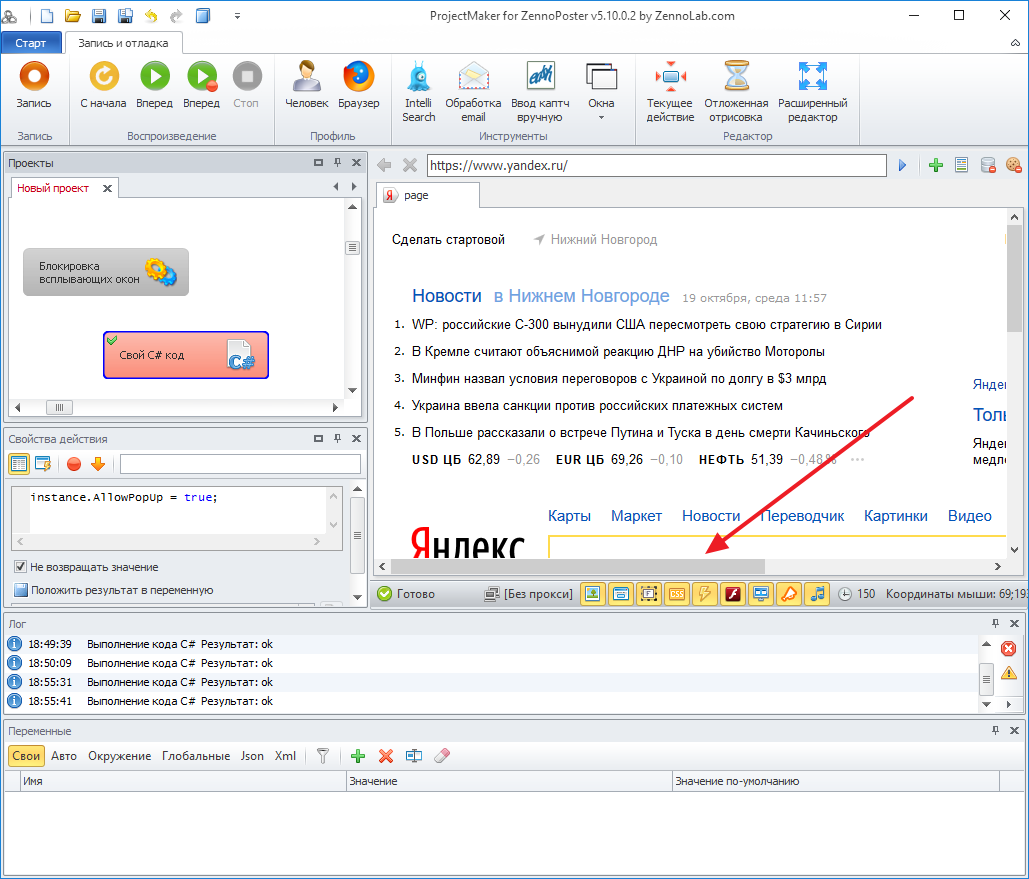Open the Маркет link
This screenshot has width=1029, height=879.
[636, 516]
